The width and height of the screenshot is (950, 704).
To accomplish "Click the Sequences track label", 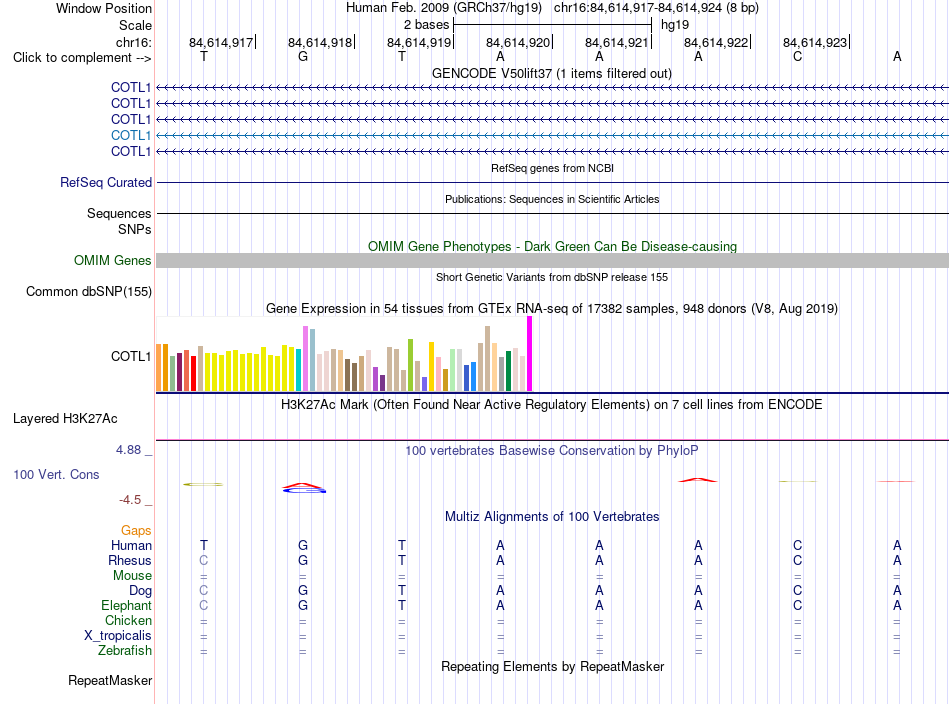I will [119, 213].
